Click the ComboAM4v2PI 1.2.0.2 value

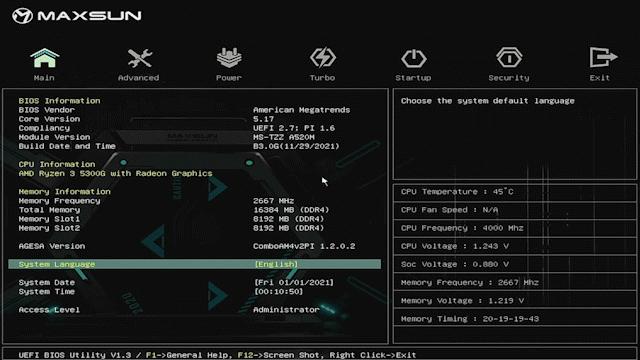(x=304, y=246)
